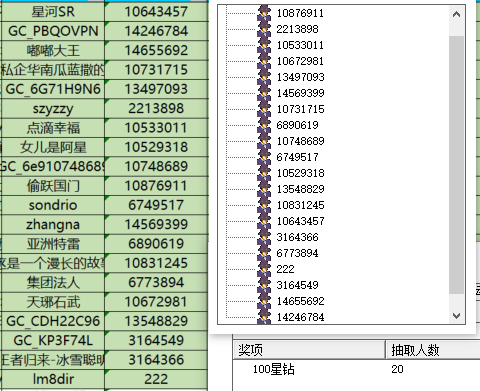Select spreadsheet cell GC_6G71H9N6
Screen dimensions: 480x391
pyautogui.click(x=53, y=89)
